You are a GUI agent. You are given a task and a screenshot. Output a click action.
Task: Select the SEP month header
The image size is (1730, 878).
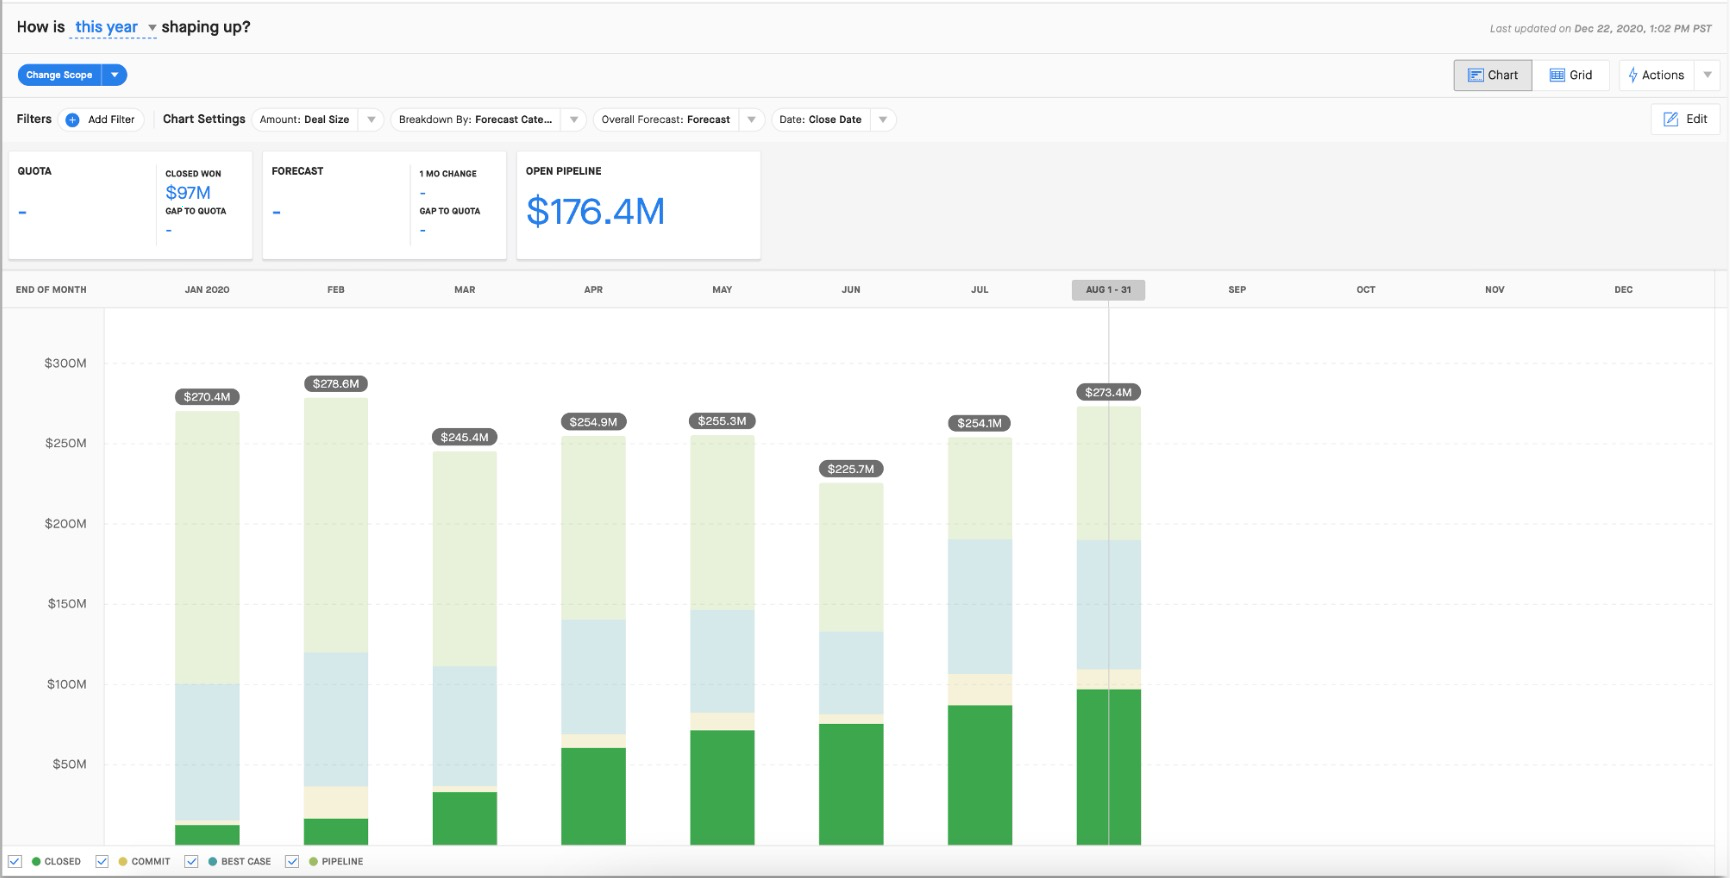[1237, 290]
